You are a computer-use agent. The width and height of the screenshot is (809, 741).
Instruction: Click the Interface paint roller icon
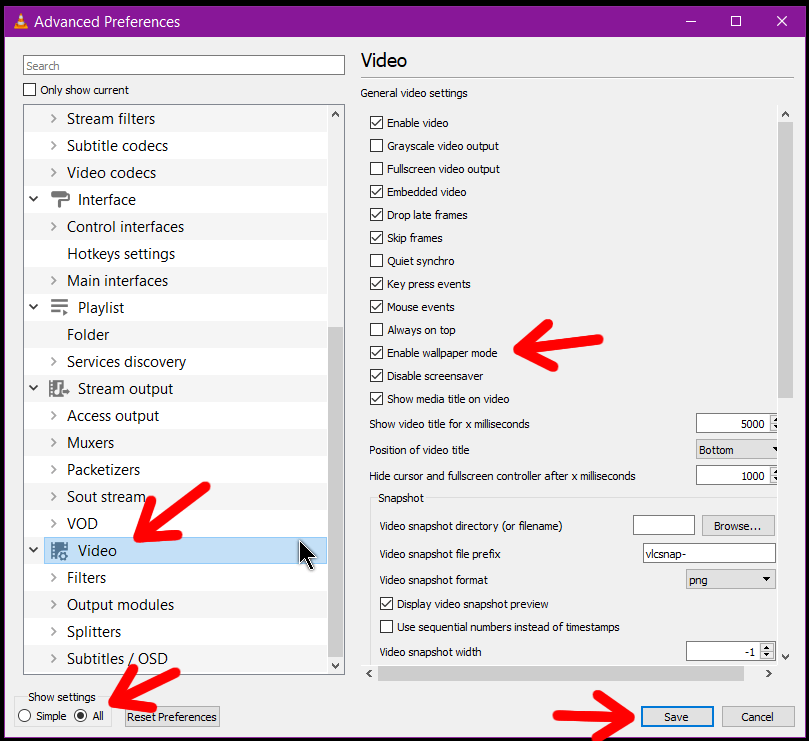pyautogui.click(x=60, y=199)
